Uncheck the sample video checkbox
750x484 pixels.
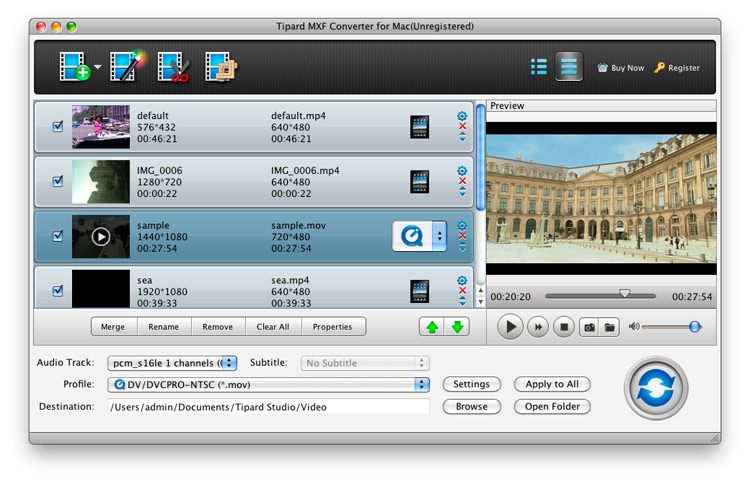coord(58,236)
